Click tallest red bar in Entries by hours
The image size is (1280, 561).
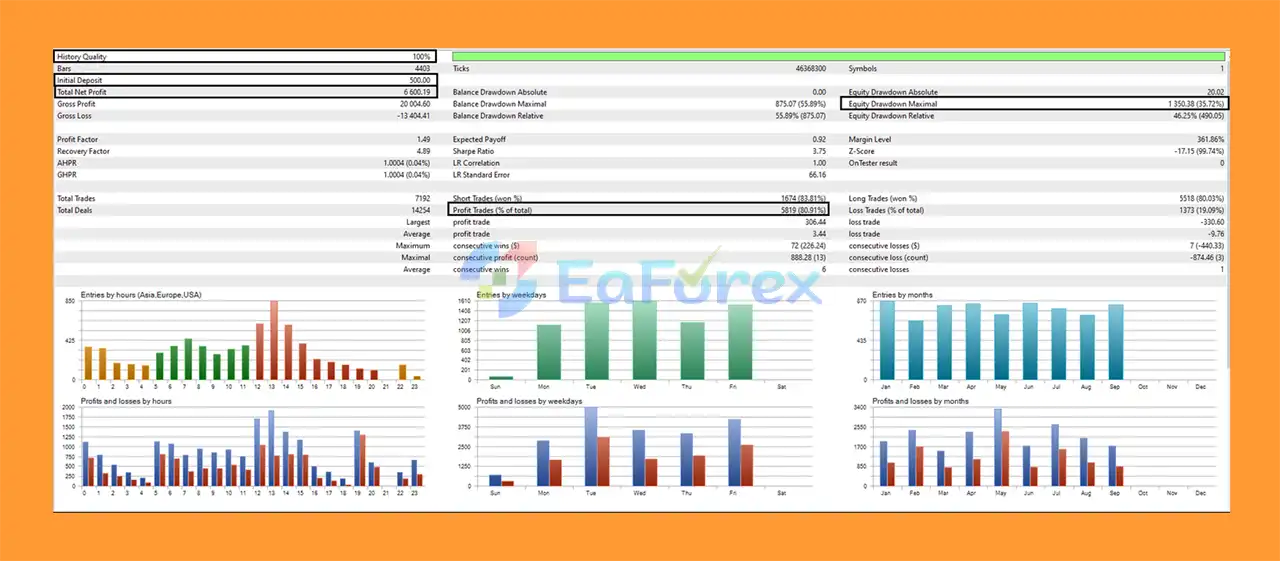pyautogui.click(x=274, y=340)
